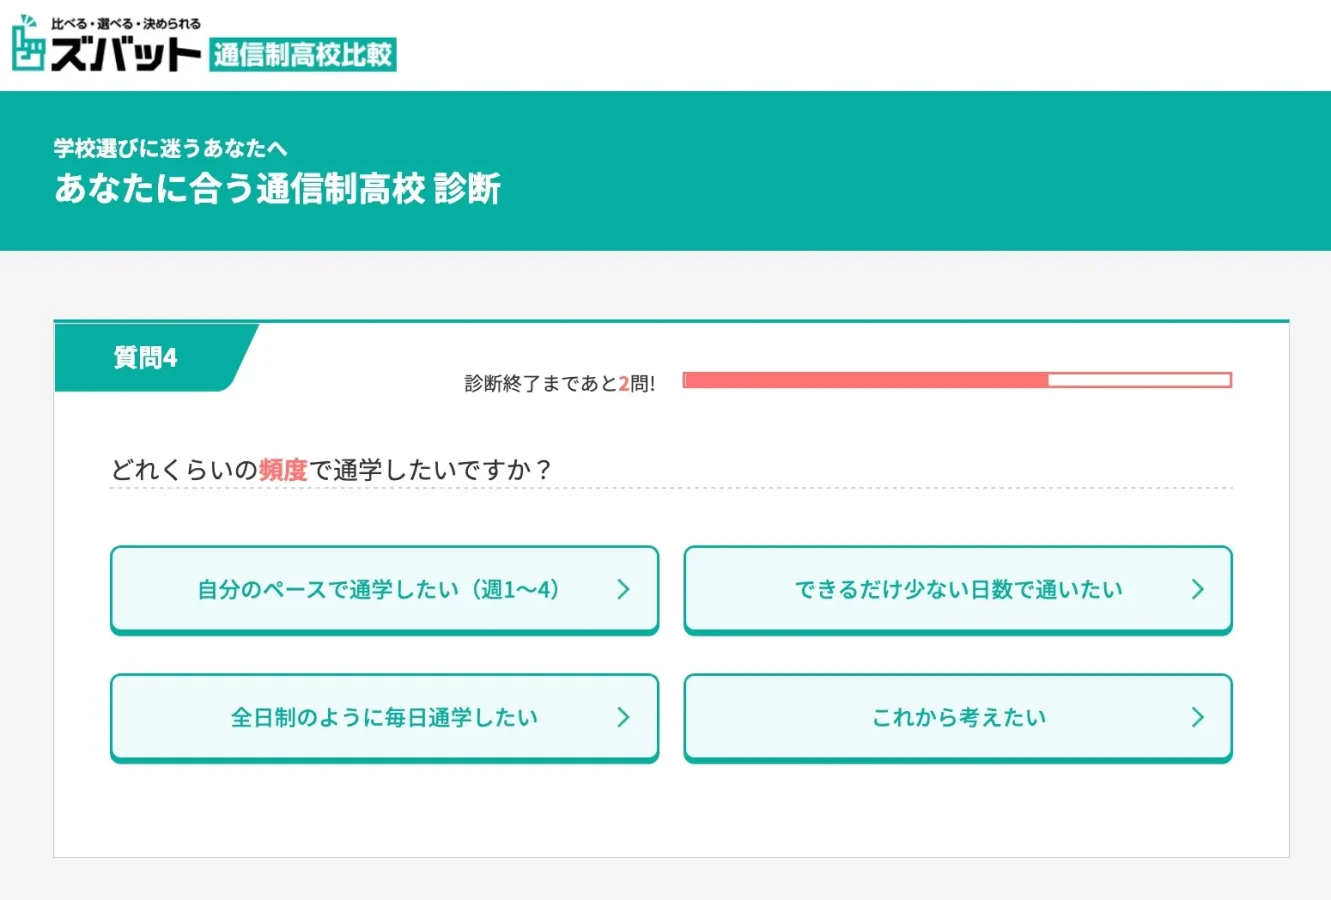
Task: Click the chevron on 自分のペースで通学したい option
Action: (624, 590)
